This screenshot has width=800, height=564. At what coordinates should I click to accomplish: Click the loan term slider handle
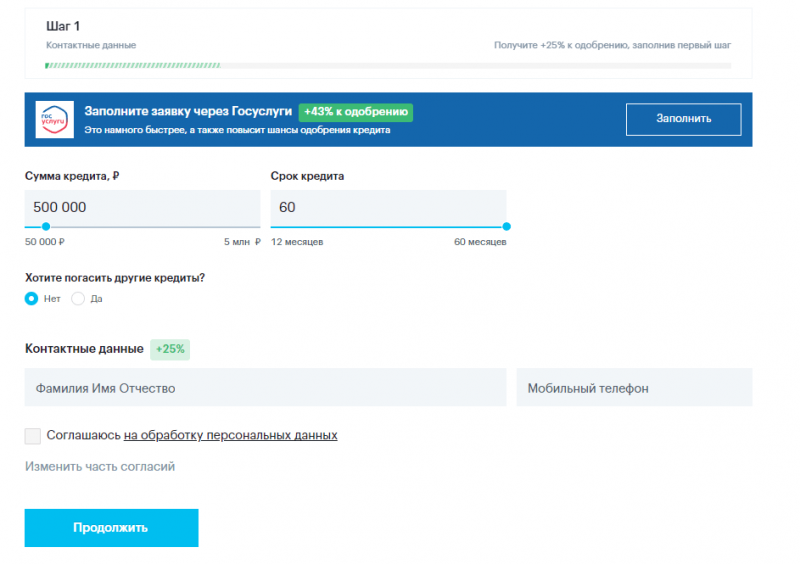(x=506, y=226)
